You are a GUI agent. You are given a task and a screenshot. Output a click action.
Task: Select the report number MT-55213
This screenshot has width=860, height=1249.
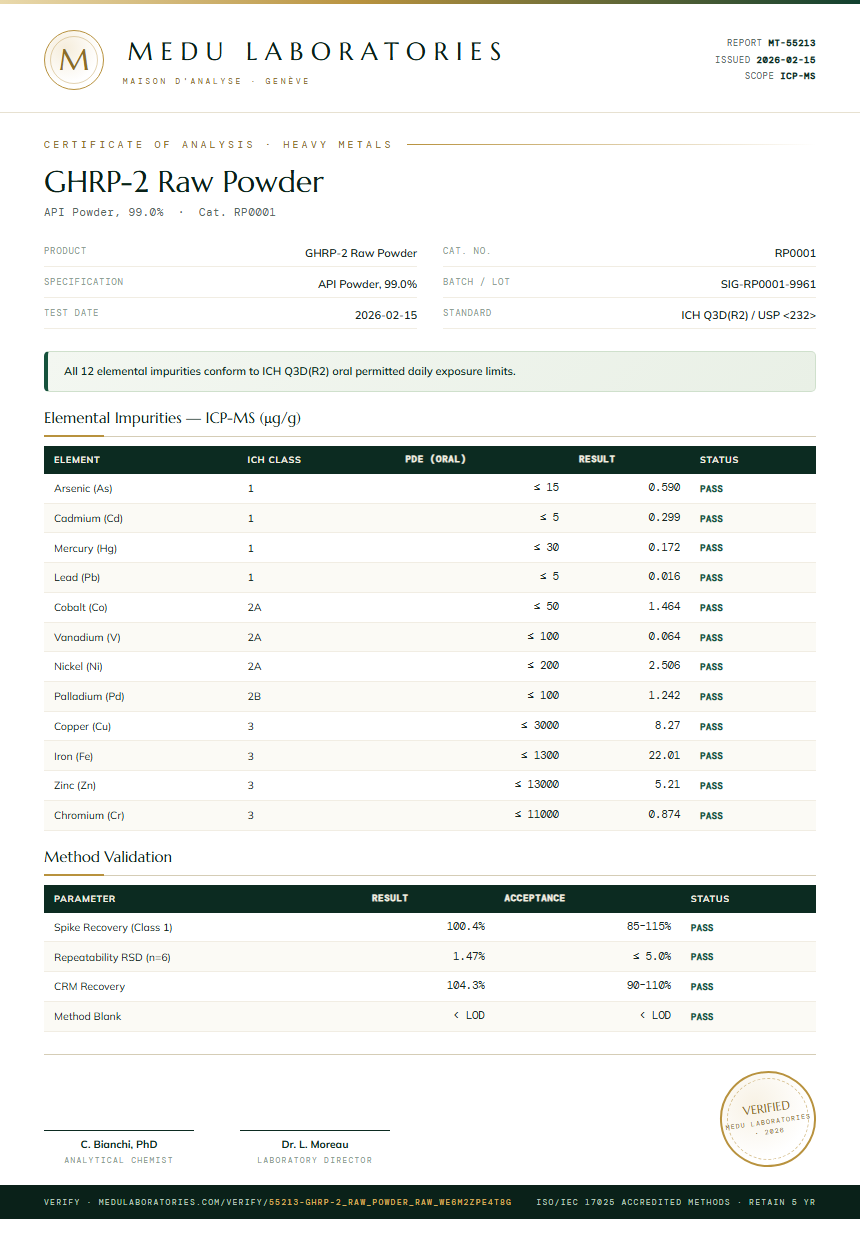[x=791, y=43]
